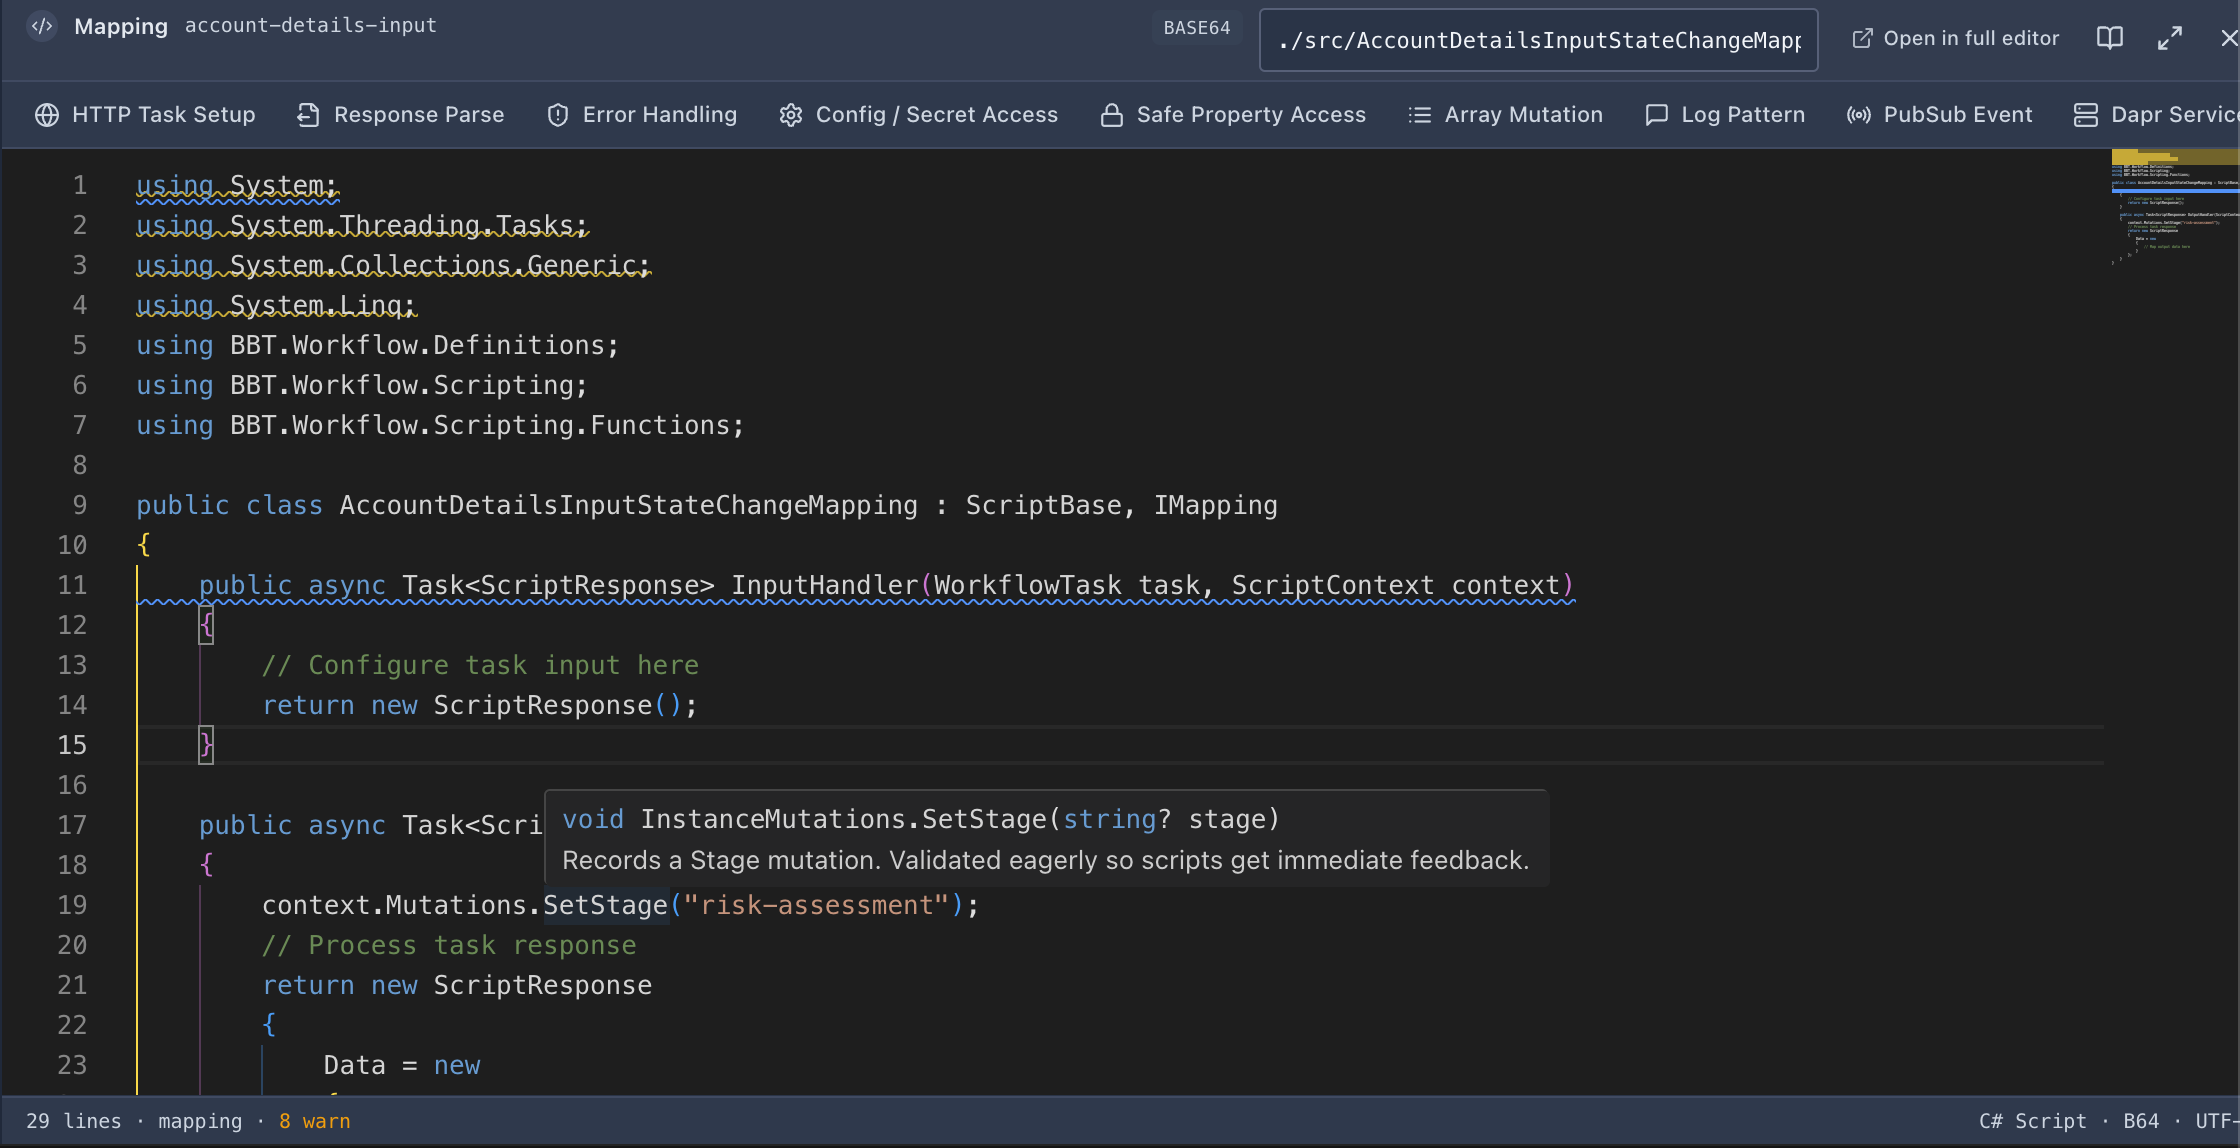The width and height of the screenshot is (2240, 1148).
Task: Click the using BBT.Workflow.Definitions line
Action: 378,345
